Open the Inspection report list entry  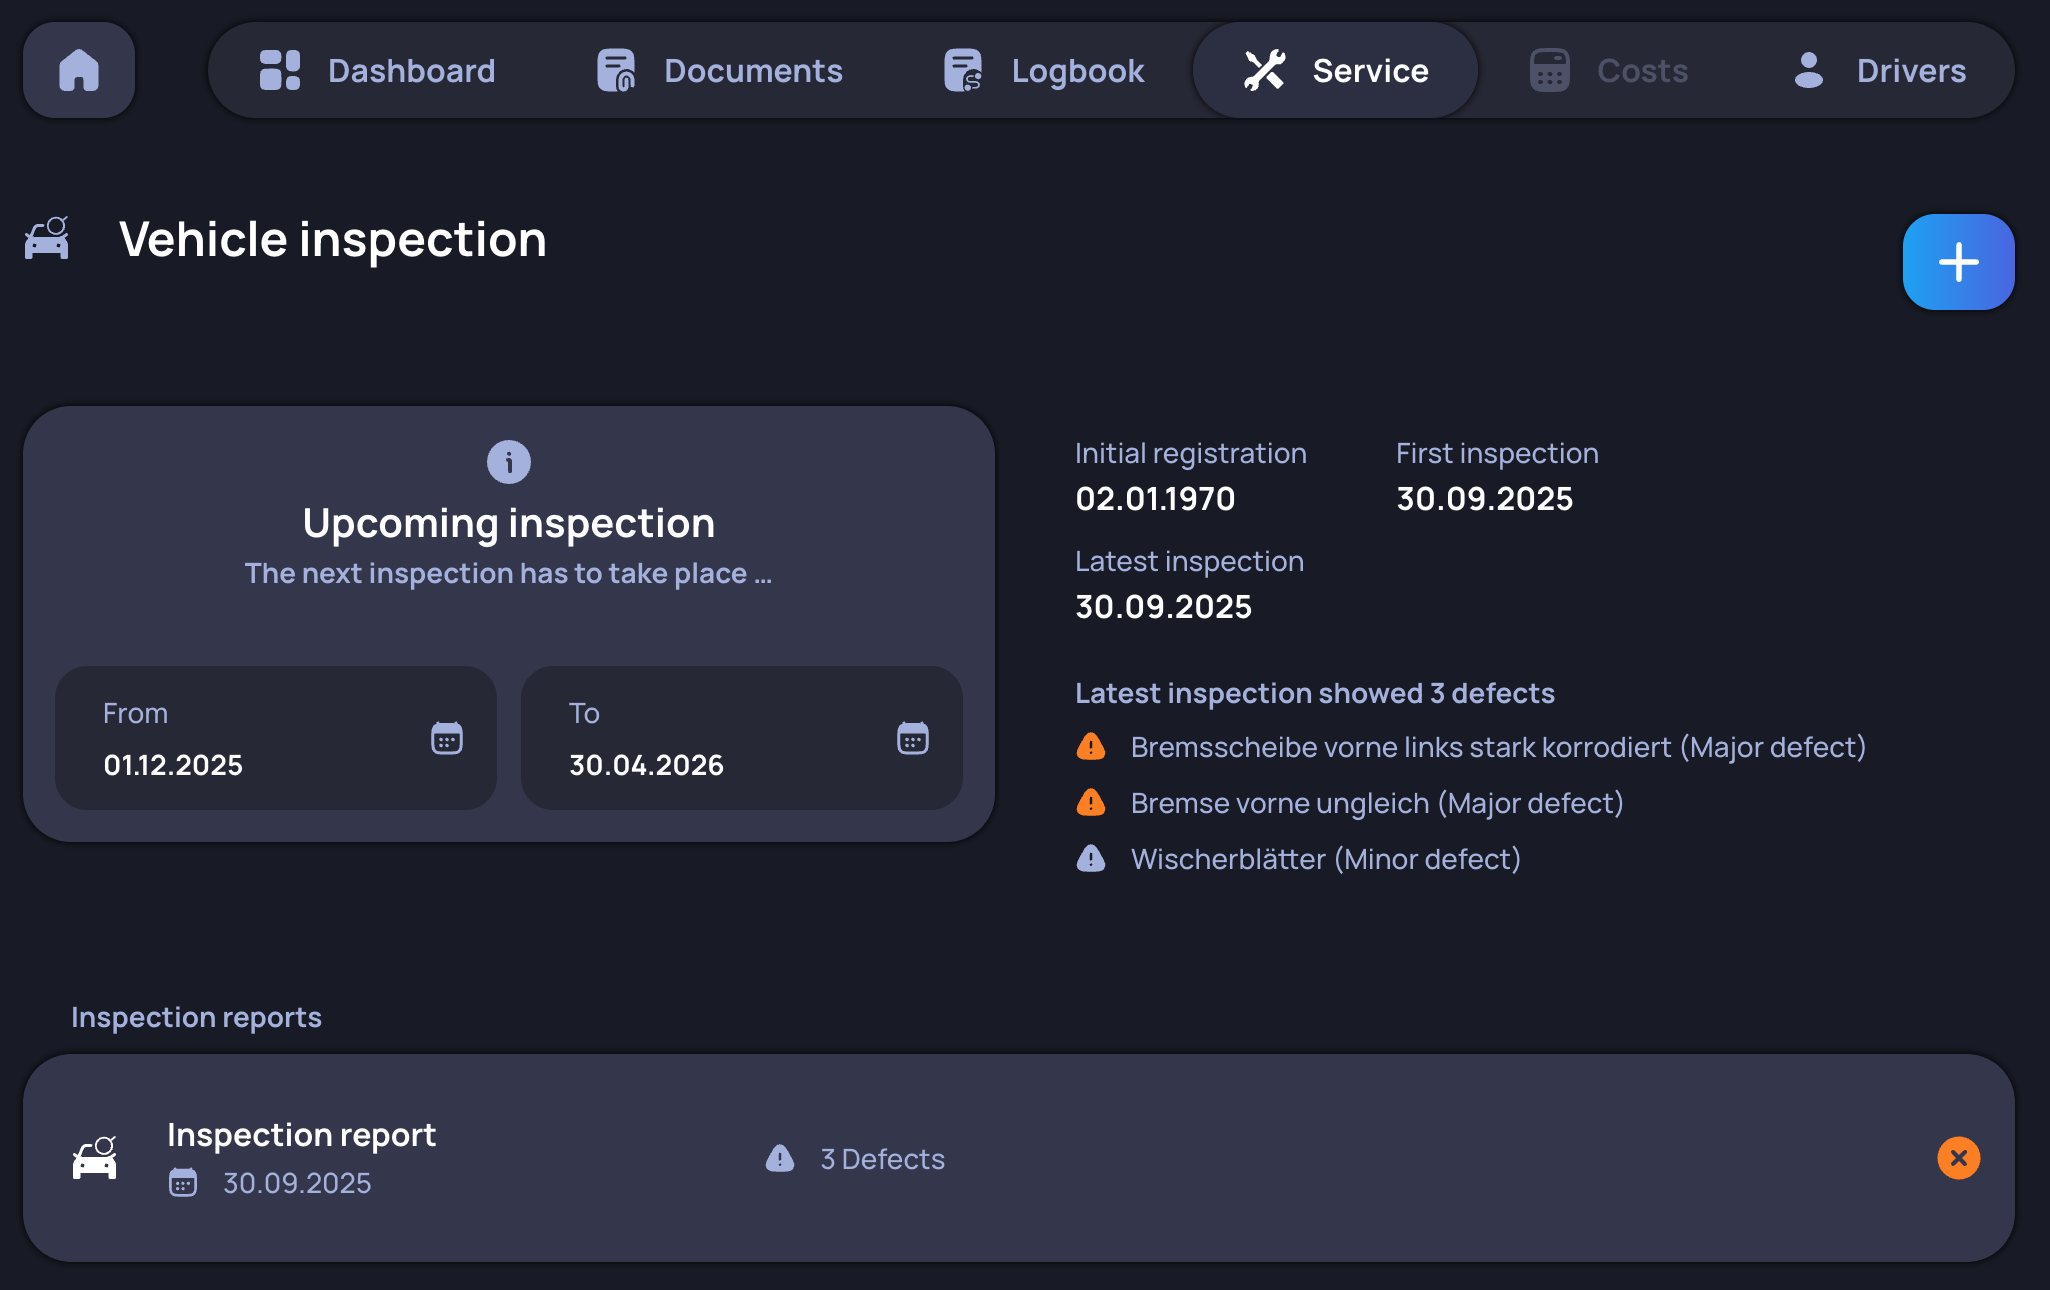301,1136
